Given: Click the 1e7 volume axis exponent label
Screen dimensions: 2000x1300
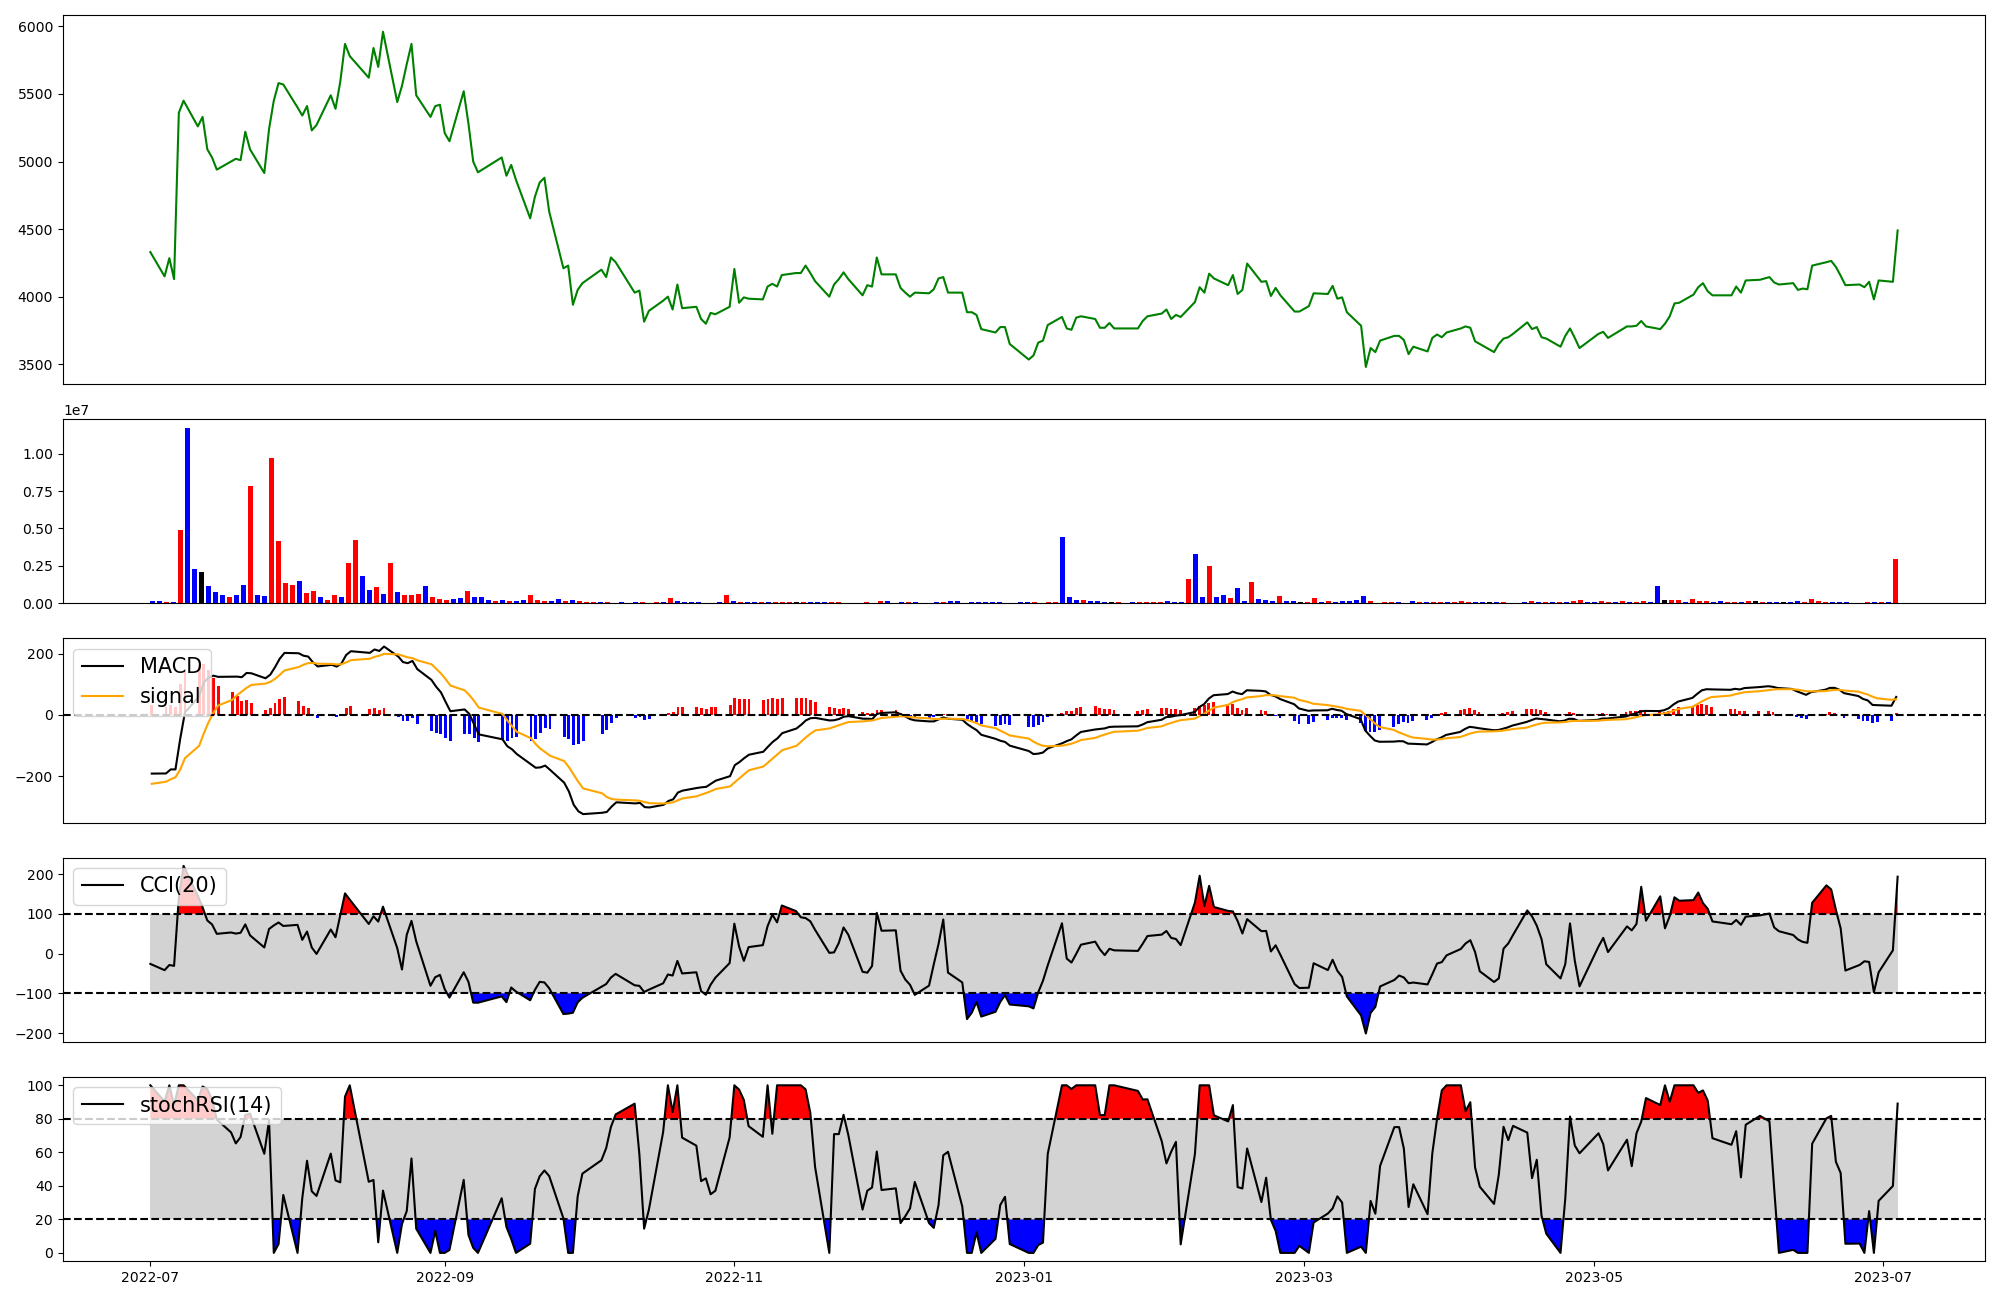Looking at the screenshot, I should tap(77, 410).
